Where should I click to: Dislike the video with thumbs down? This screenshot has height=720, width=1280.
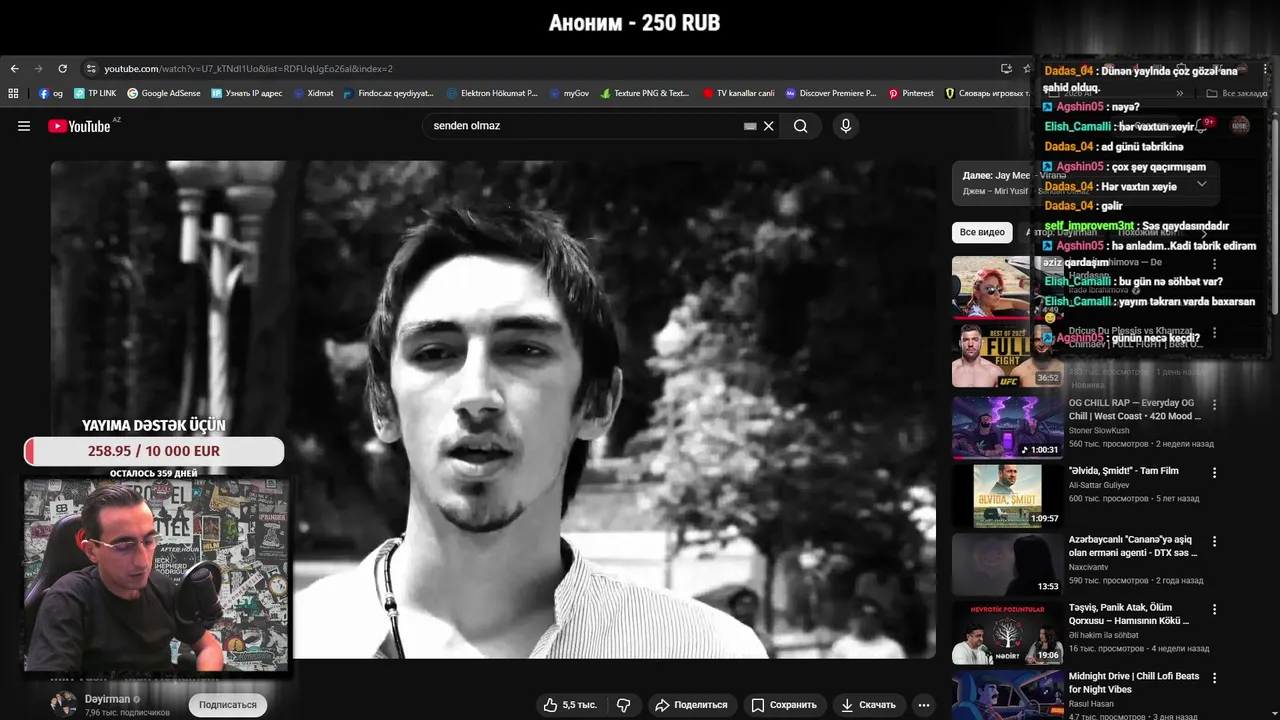coord(624,705)
